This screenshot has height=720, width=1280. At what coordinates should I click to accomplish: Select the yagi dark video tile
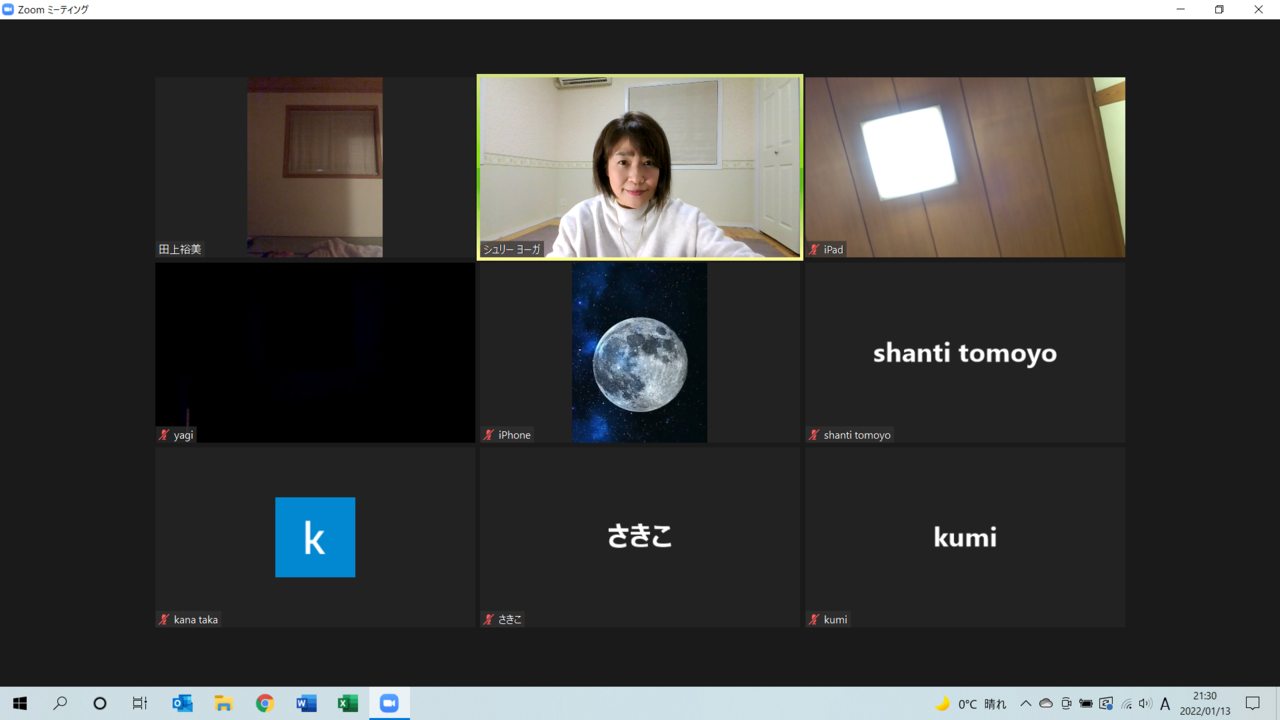(315, 352)
